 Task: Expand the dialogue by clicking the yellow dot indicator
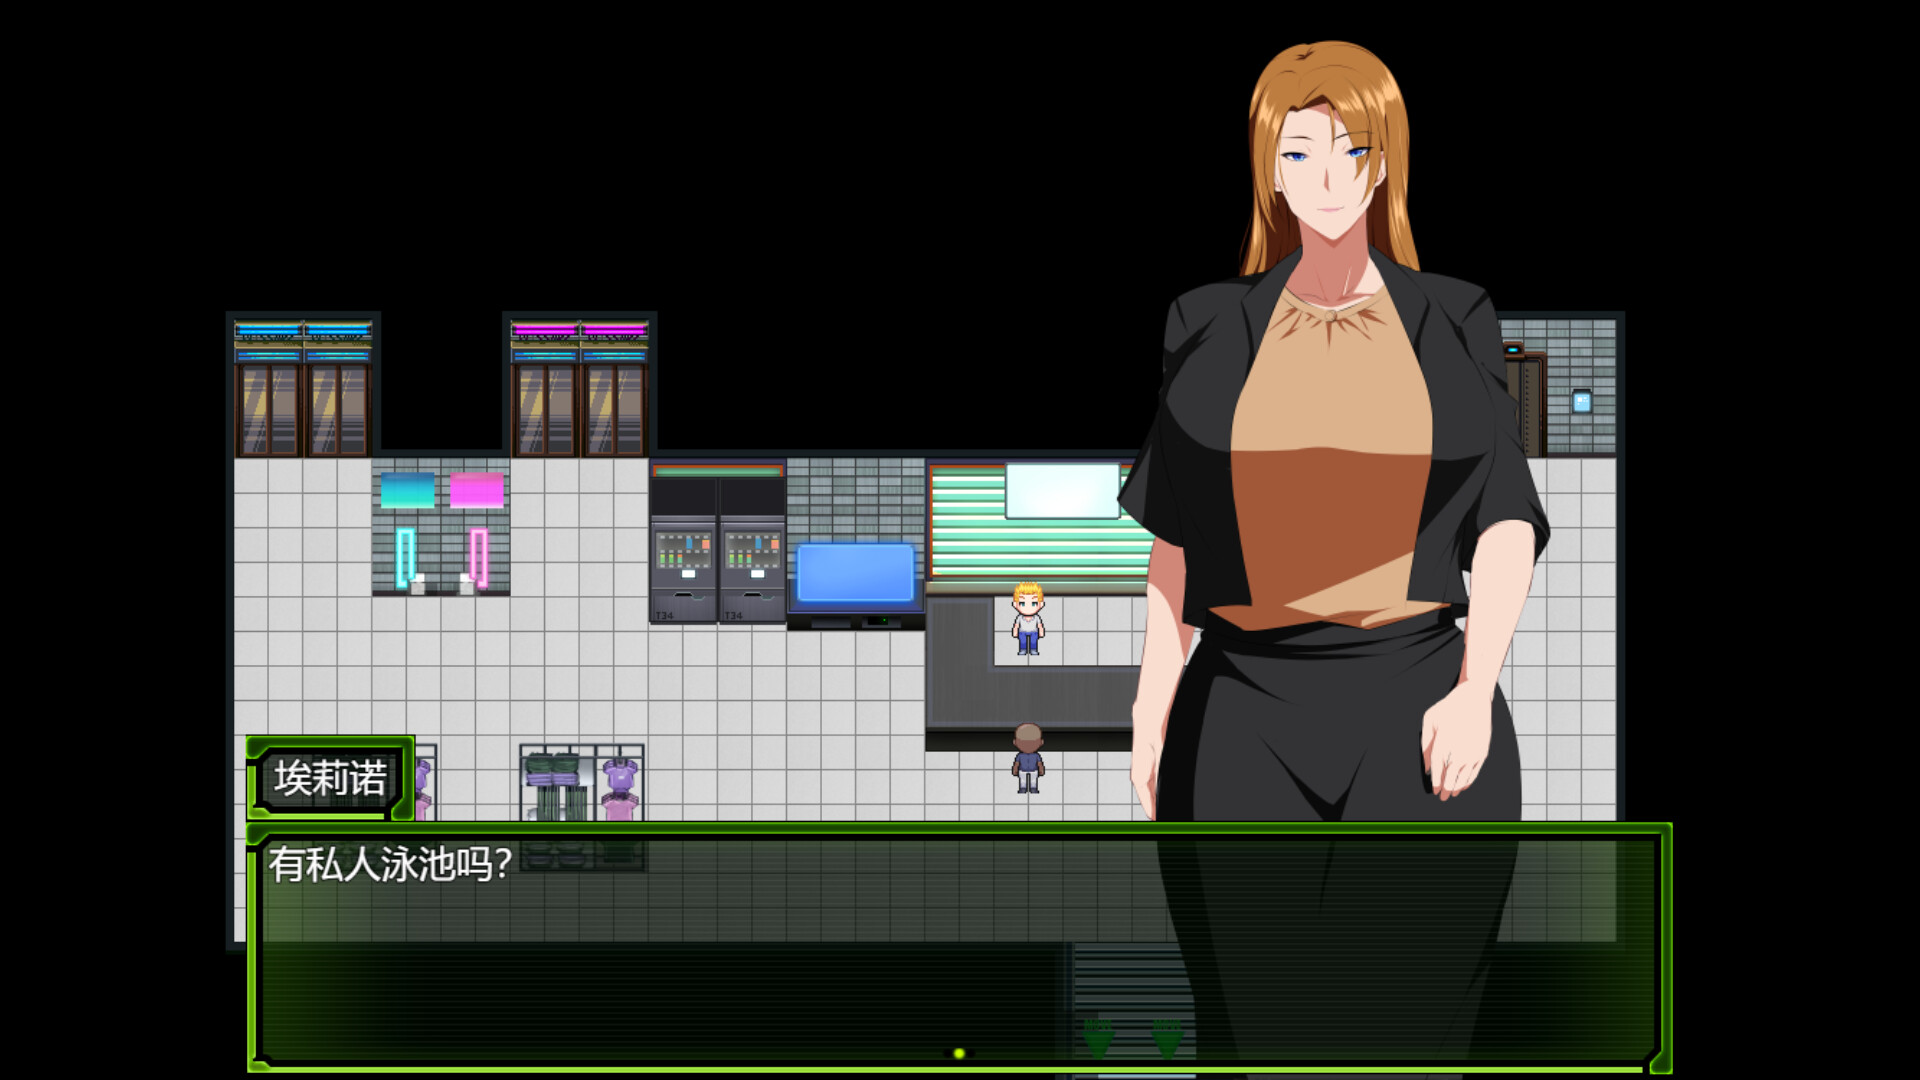(x=959, y=1052)
